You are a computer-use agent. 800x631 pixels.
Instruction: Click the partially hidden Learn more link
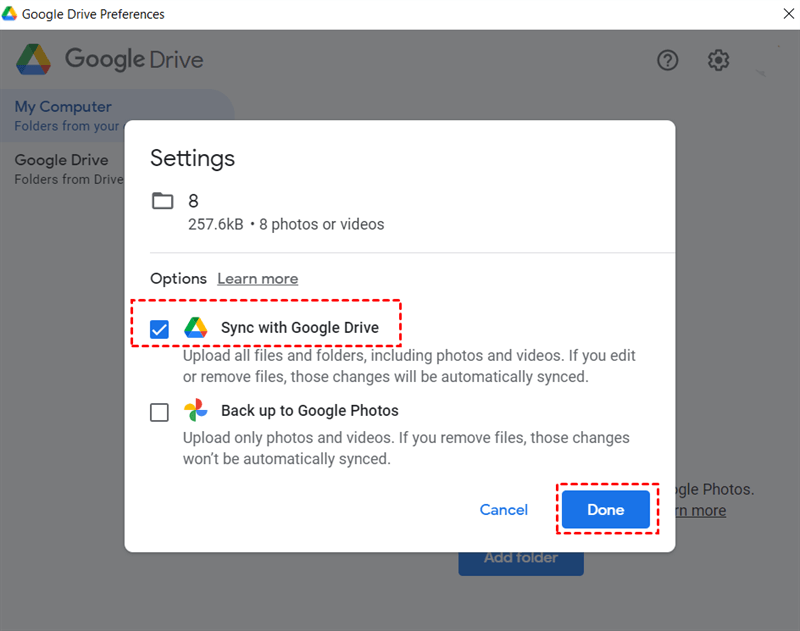click(702, 510)
